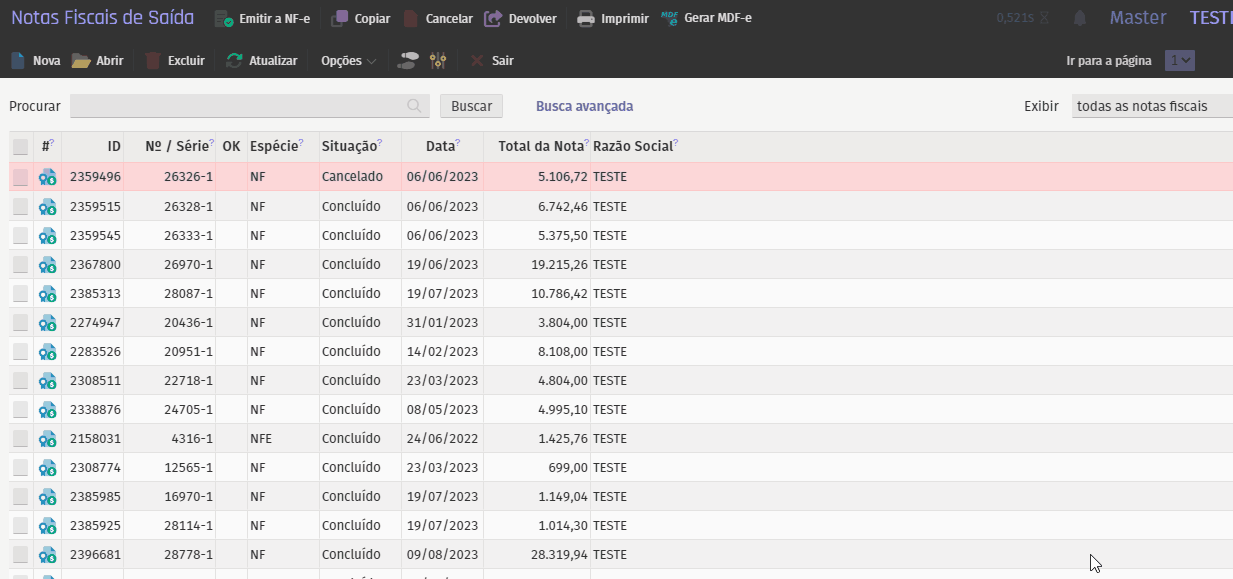
Task: Click the total 19.215,26 cell
Action: [x=559, y=264]
